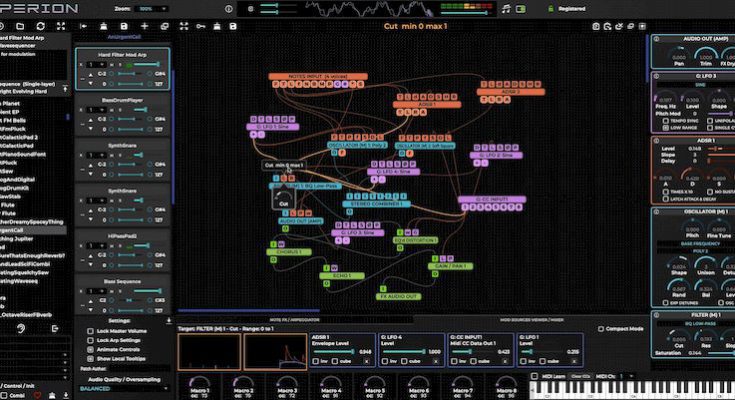Toggle the Compact Mode checkbox
Image resolution: width=735 pixels, height=400 pixels.
[x=600, y=328]
